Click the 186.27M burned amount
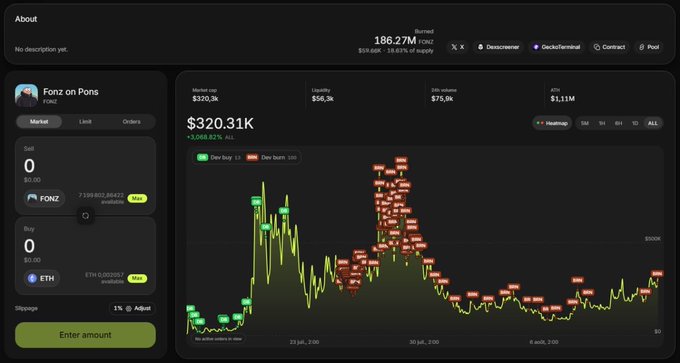Viewport: 680px width, 363px height. pyautogui.click(x=395, y=41)
